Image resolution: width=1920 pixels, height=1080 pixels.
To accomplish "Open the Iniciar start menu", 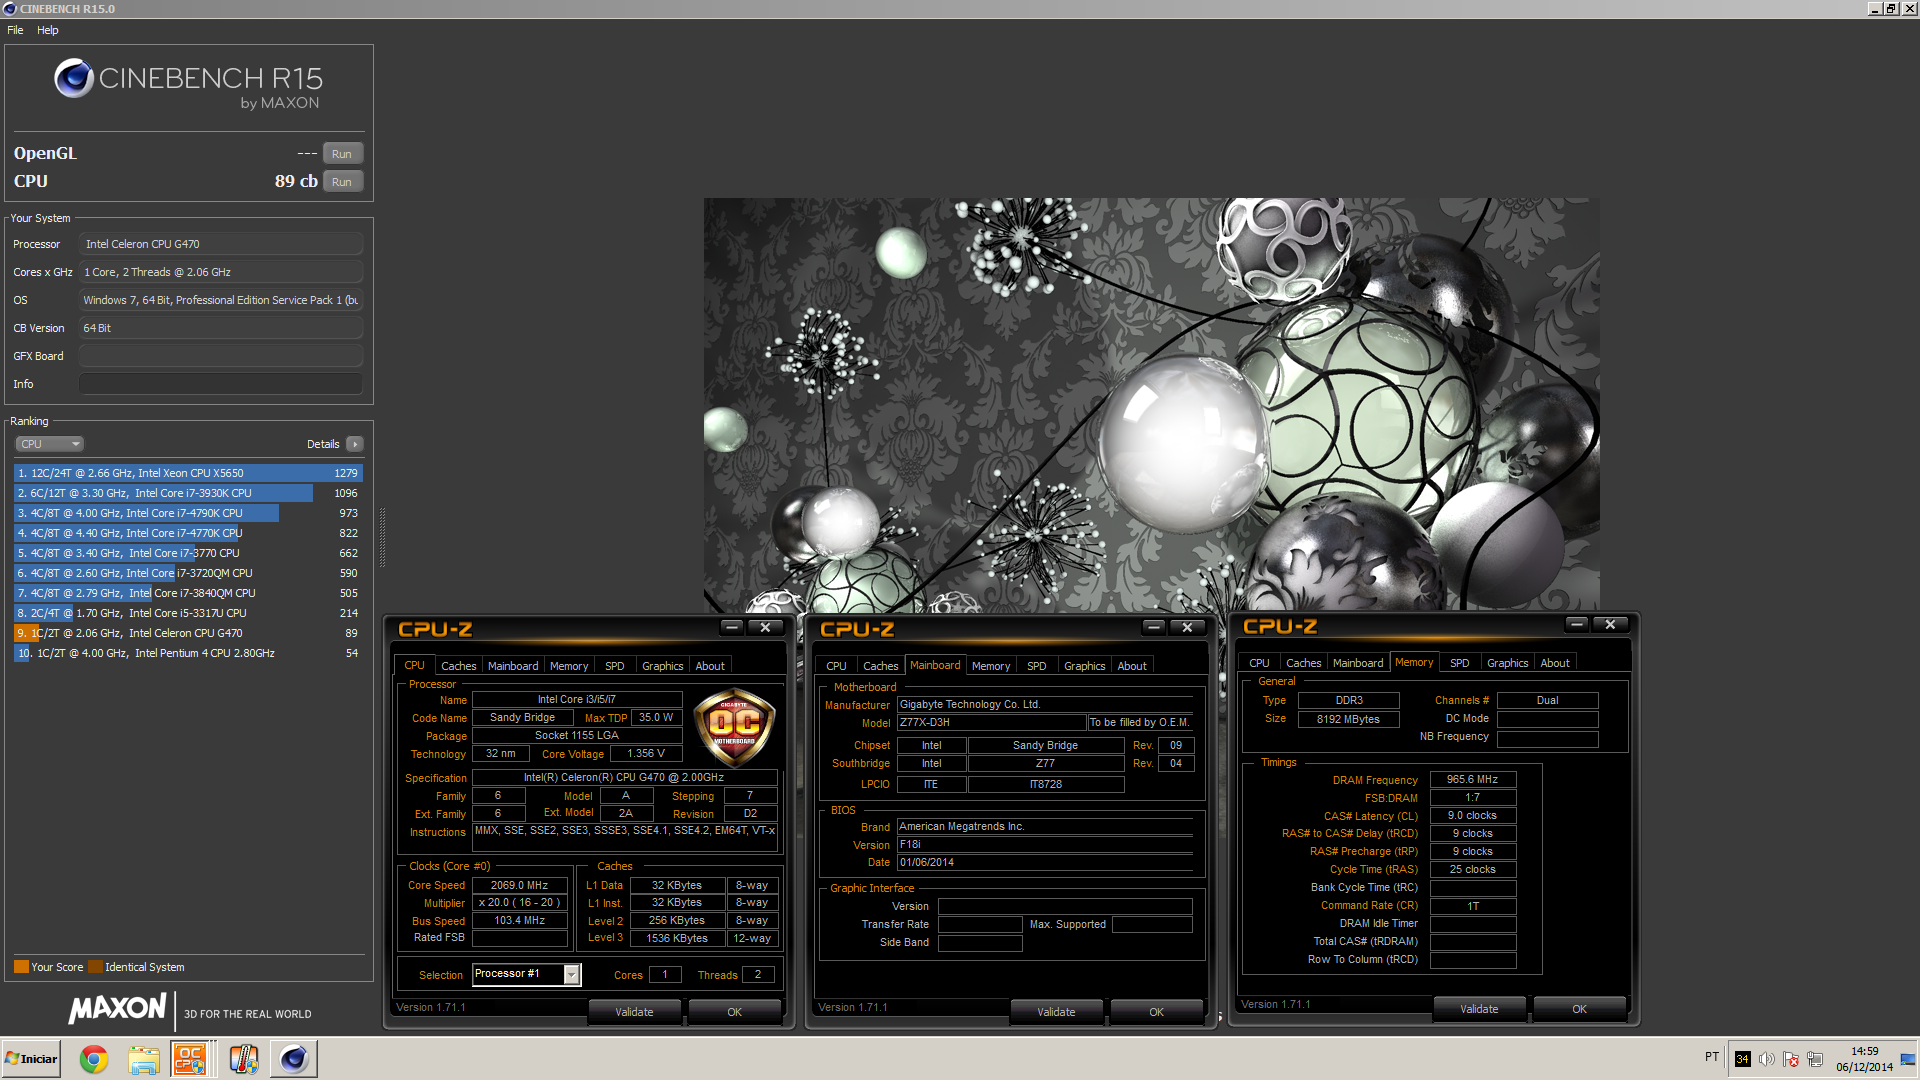I will tap(31, 1059).
